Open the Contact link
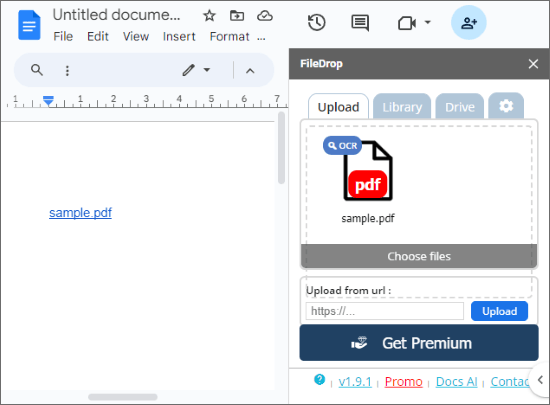Screen dimensions: 550x405 point(510,382)
